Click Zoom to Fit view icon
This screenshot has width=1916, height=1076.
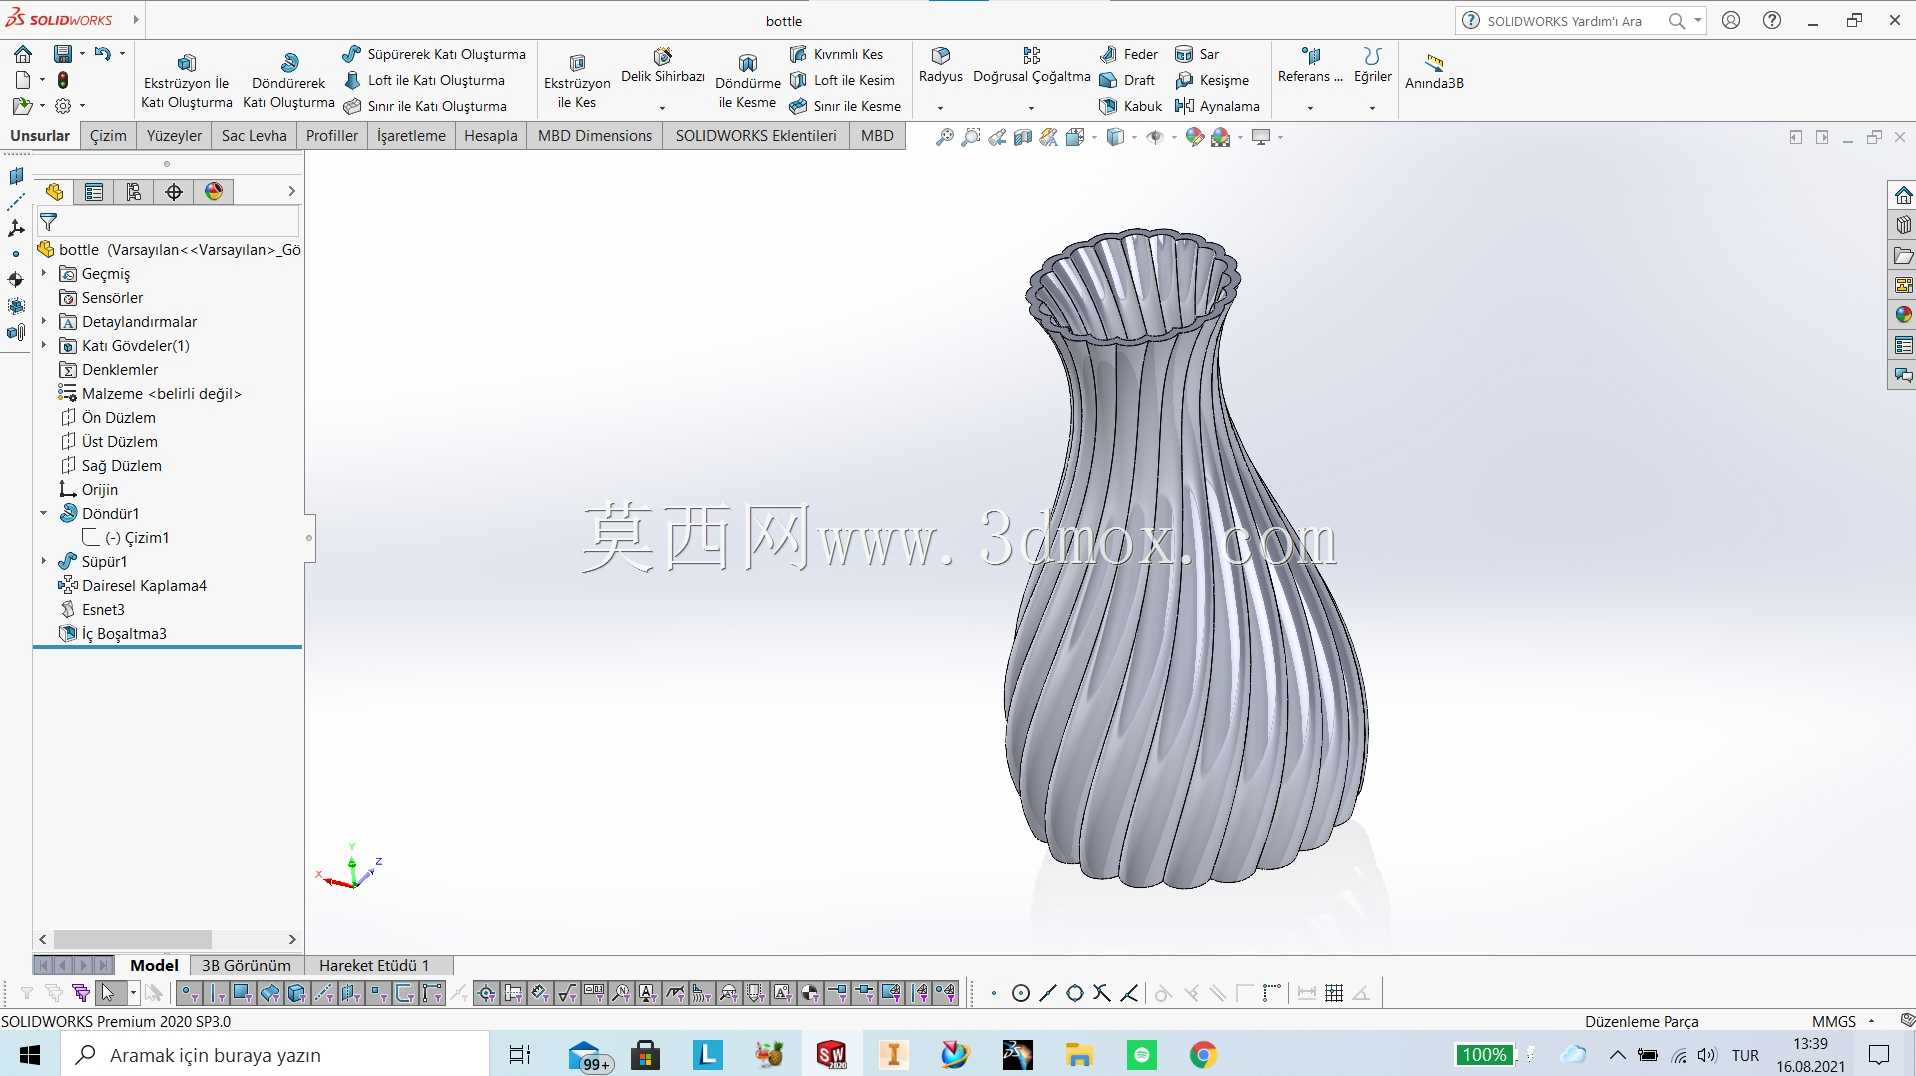(943, 137)
